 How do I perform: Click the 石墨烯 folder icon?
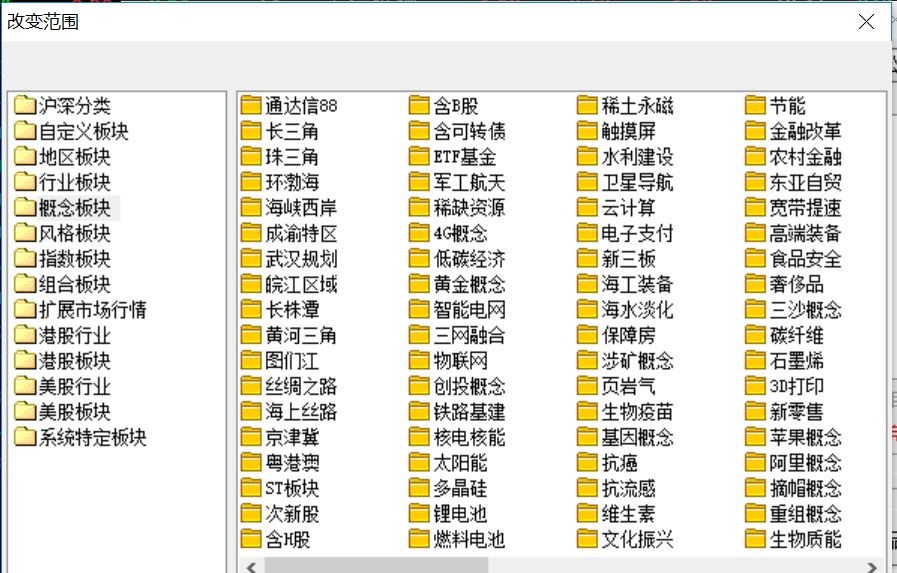(755, 361)
